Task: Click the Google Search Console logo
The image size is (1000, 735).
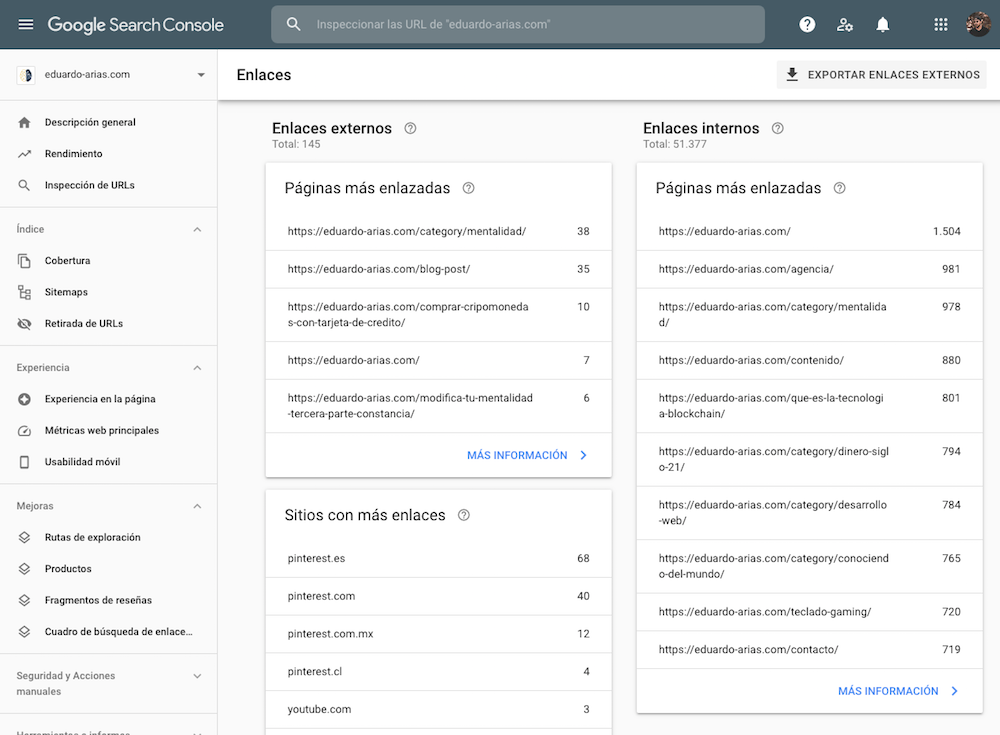Action: (x=135, y=24)
